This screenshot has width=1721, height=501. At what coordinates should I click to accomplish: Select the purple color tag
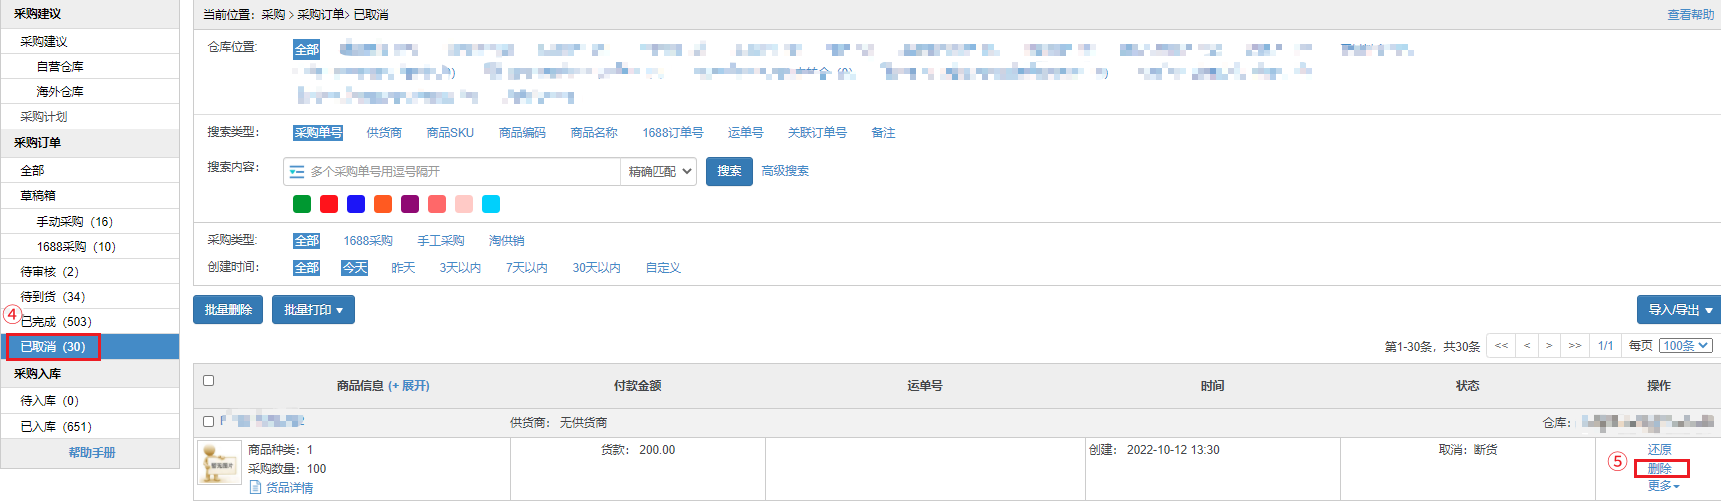(410, 204)
